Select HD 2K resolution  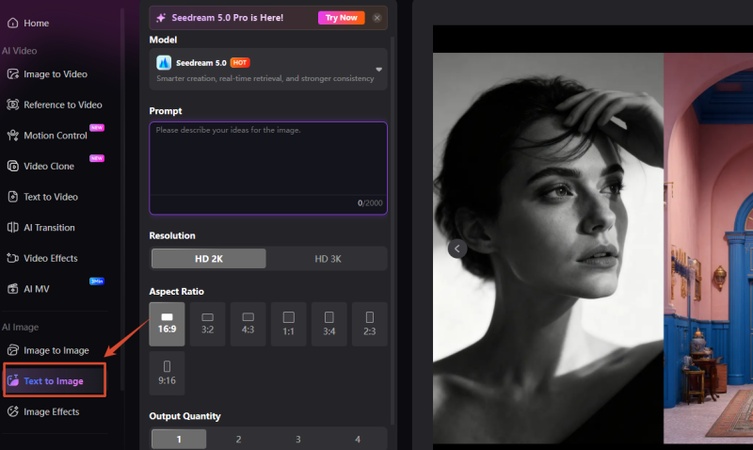208,258
